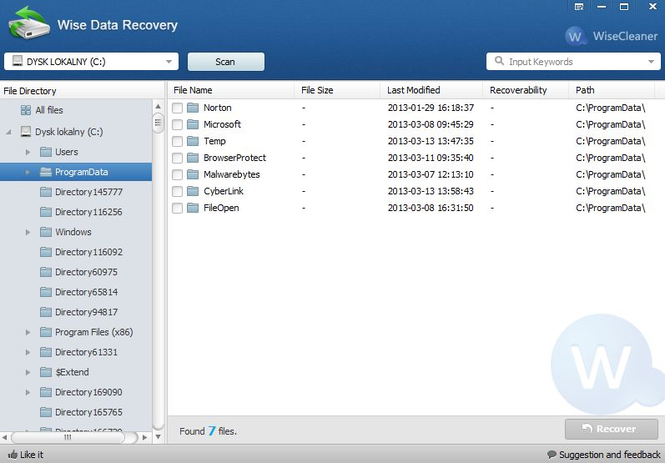The width and height of the screenshot is (665, 463).
Task: Focus the Input Keywords search field
Action: 575,62
